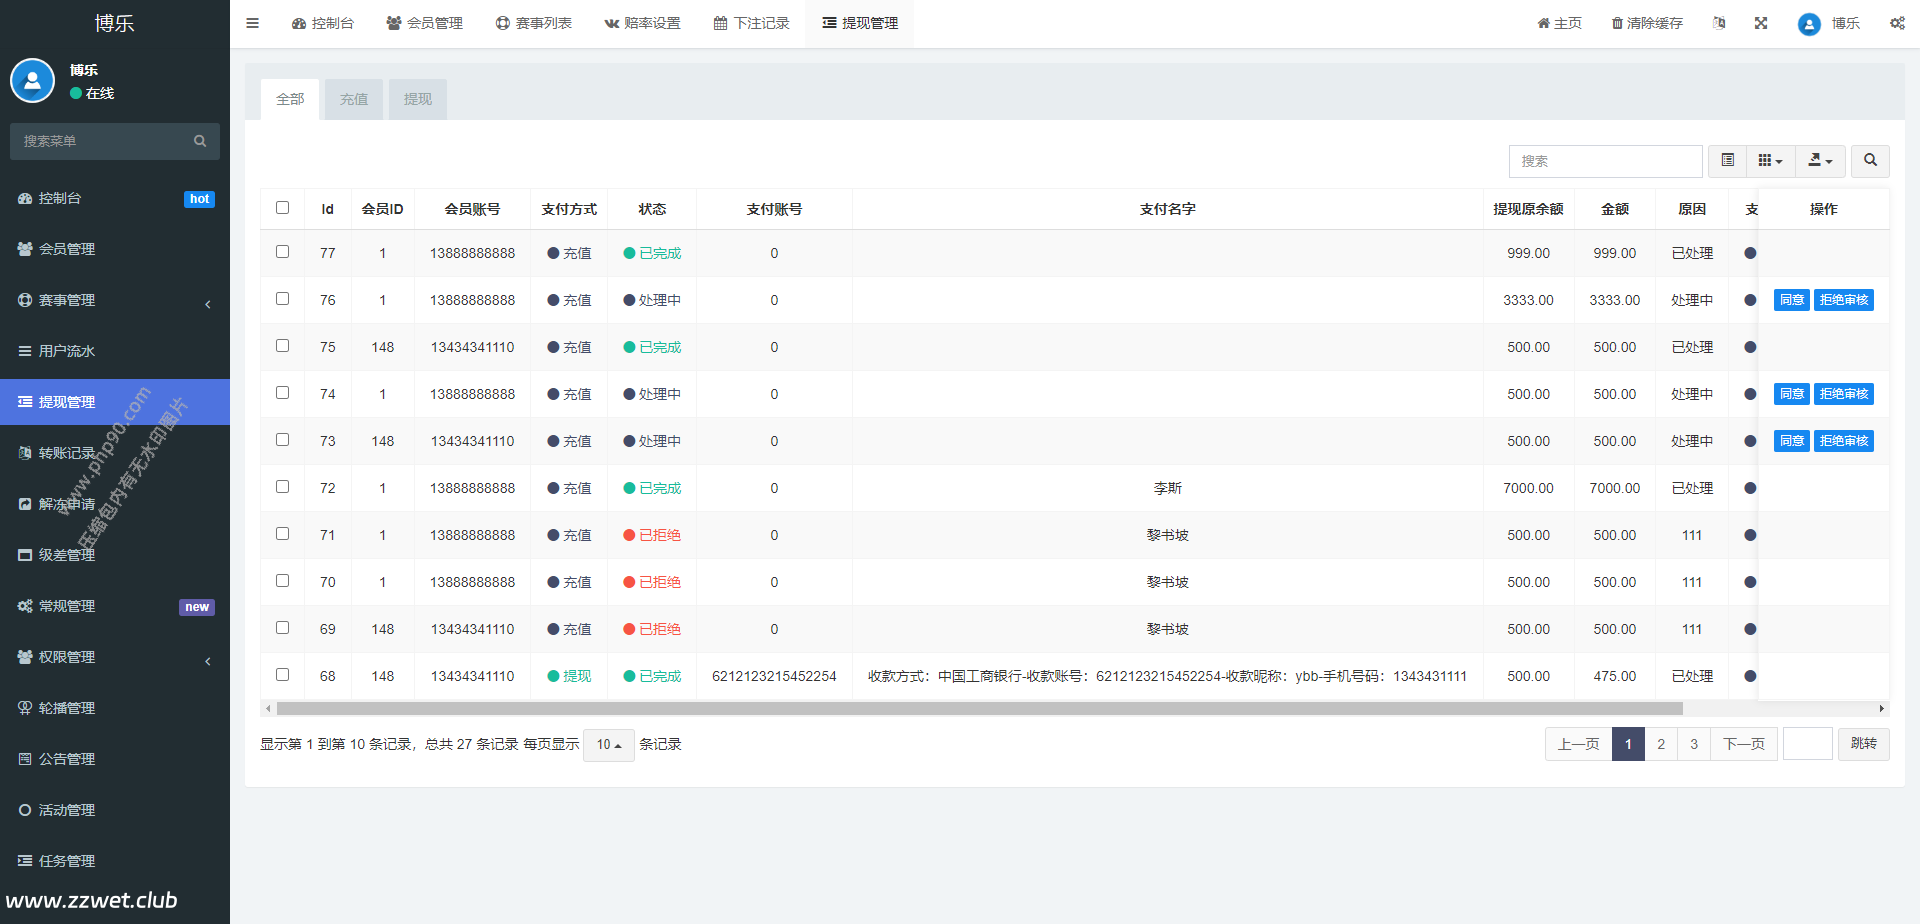Viewport: 1920px width, 924px height.
Task: Click the 博乐 user avatar in top bar
Action: tap(1808, 24)
